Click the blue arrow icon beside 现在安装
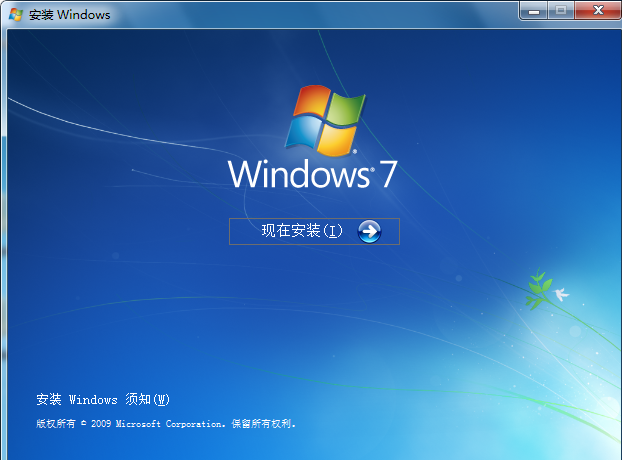Screen dimensions: 622x460 point(369,231)
